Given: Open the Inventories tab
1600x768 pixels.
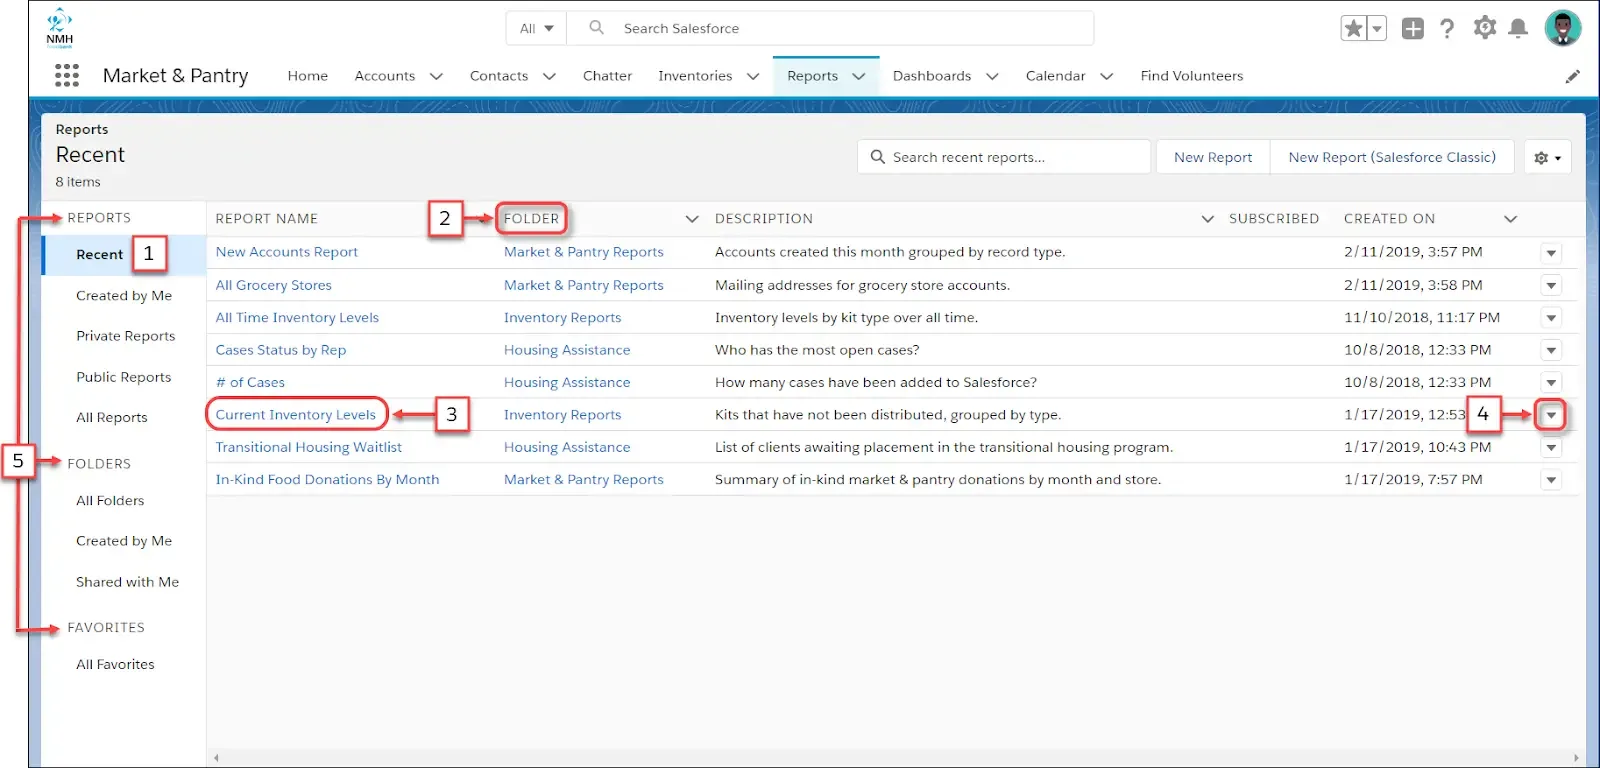Looking at the screenshot, I should coord(695,76).
